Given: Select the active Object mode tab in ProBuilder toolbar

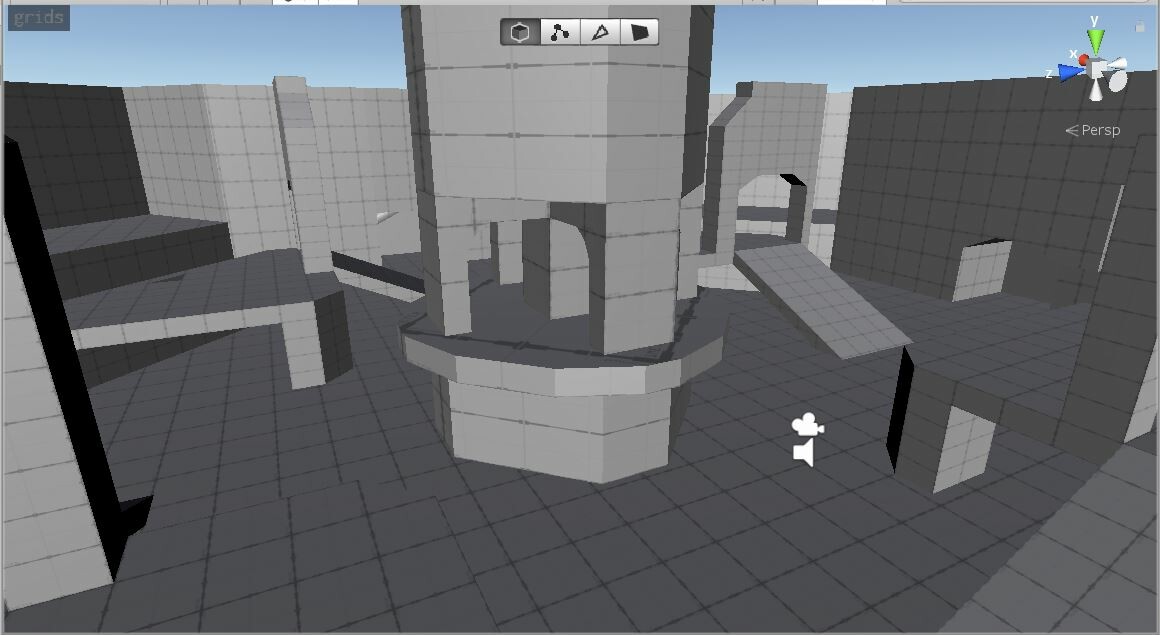Looking at the screenshot, I should pos(518,31).
